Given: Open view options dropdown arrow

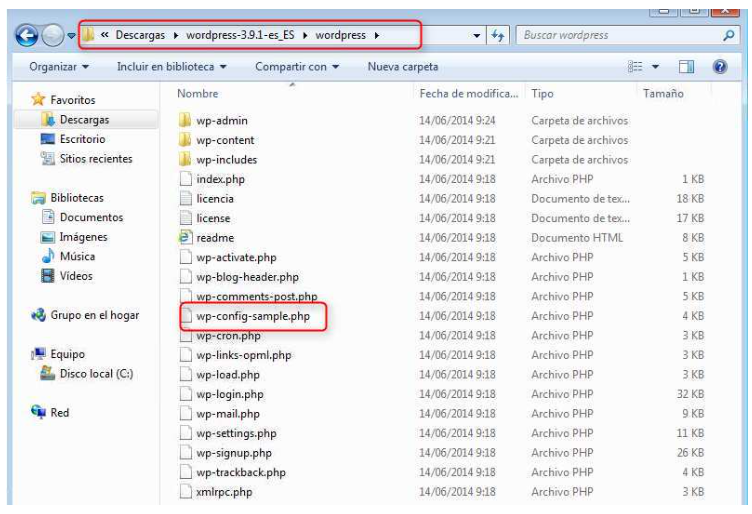Looking at the screenshot, I should click(655, 67).
